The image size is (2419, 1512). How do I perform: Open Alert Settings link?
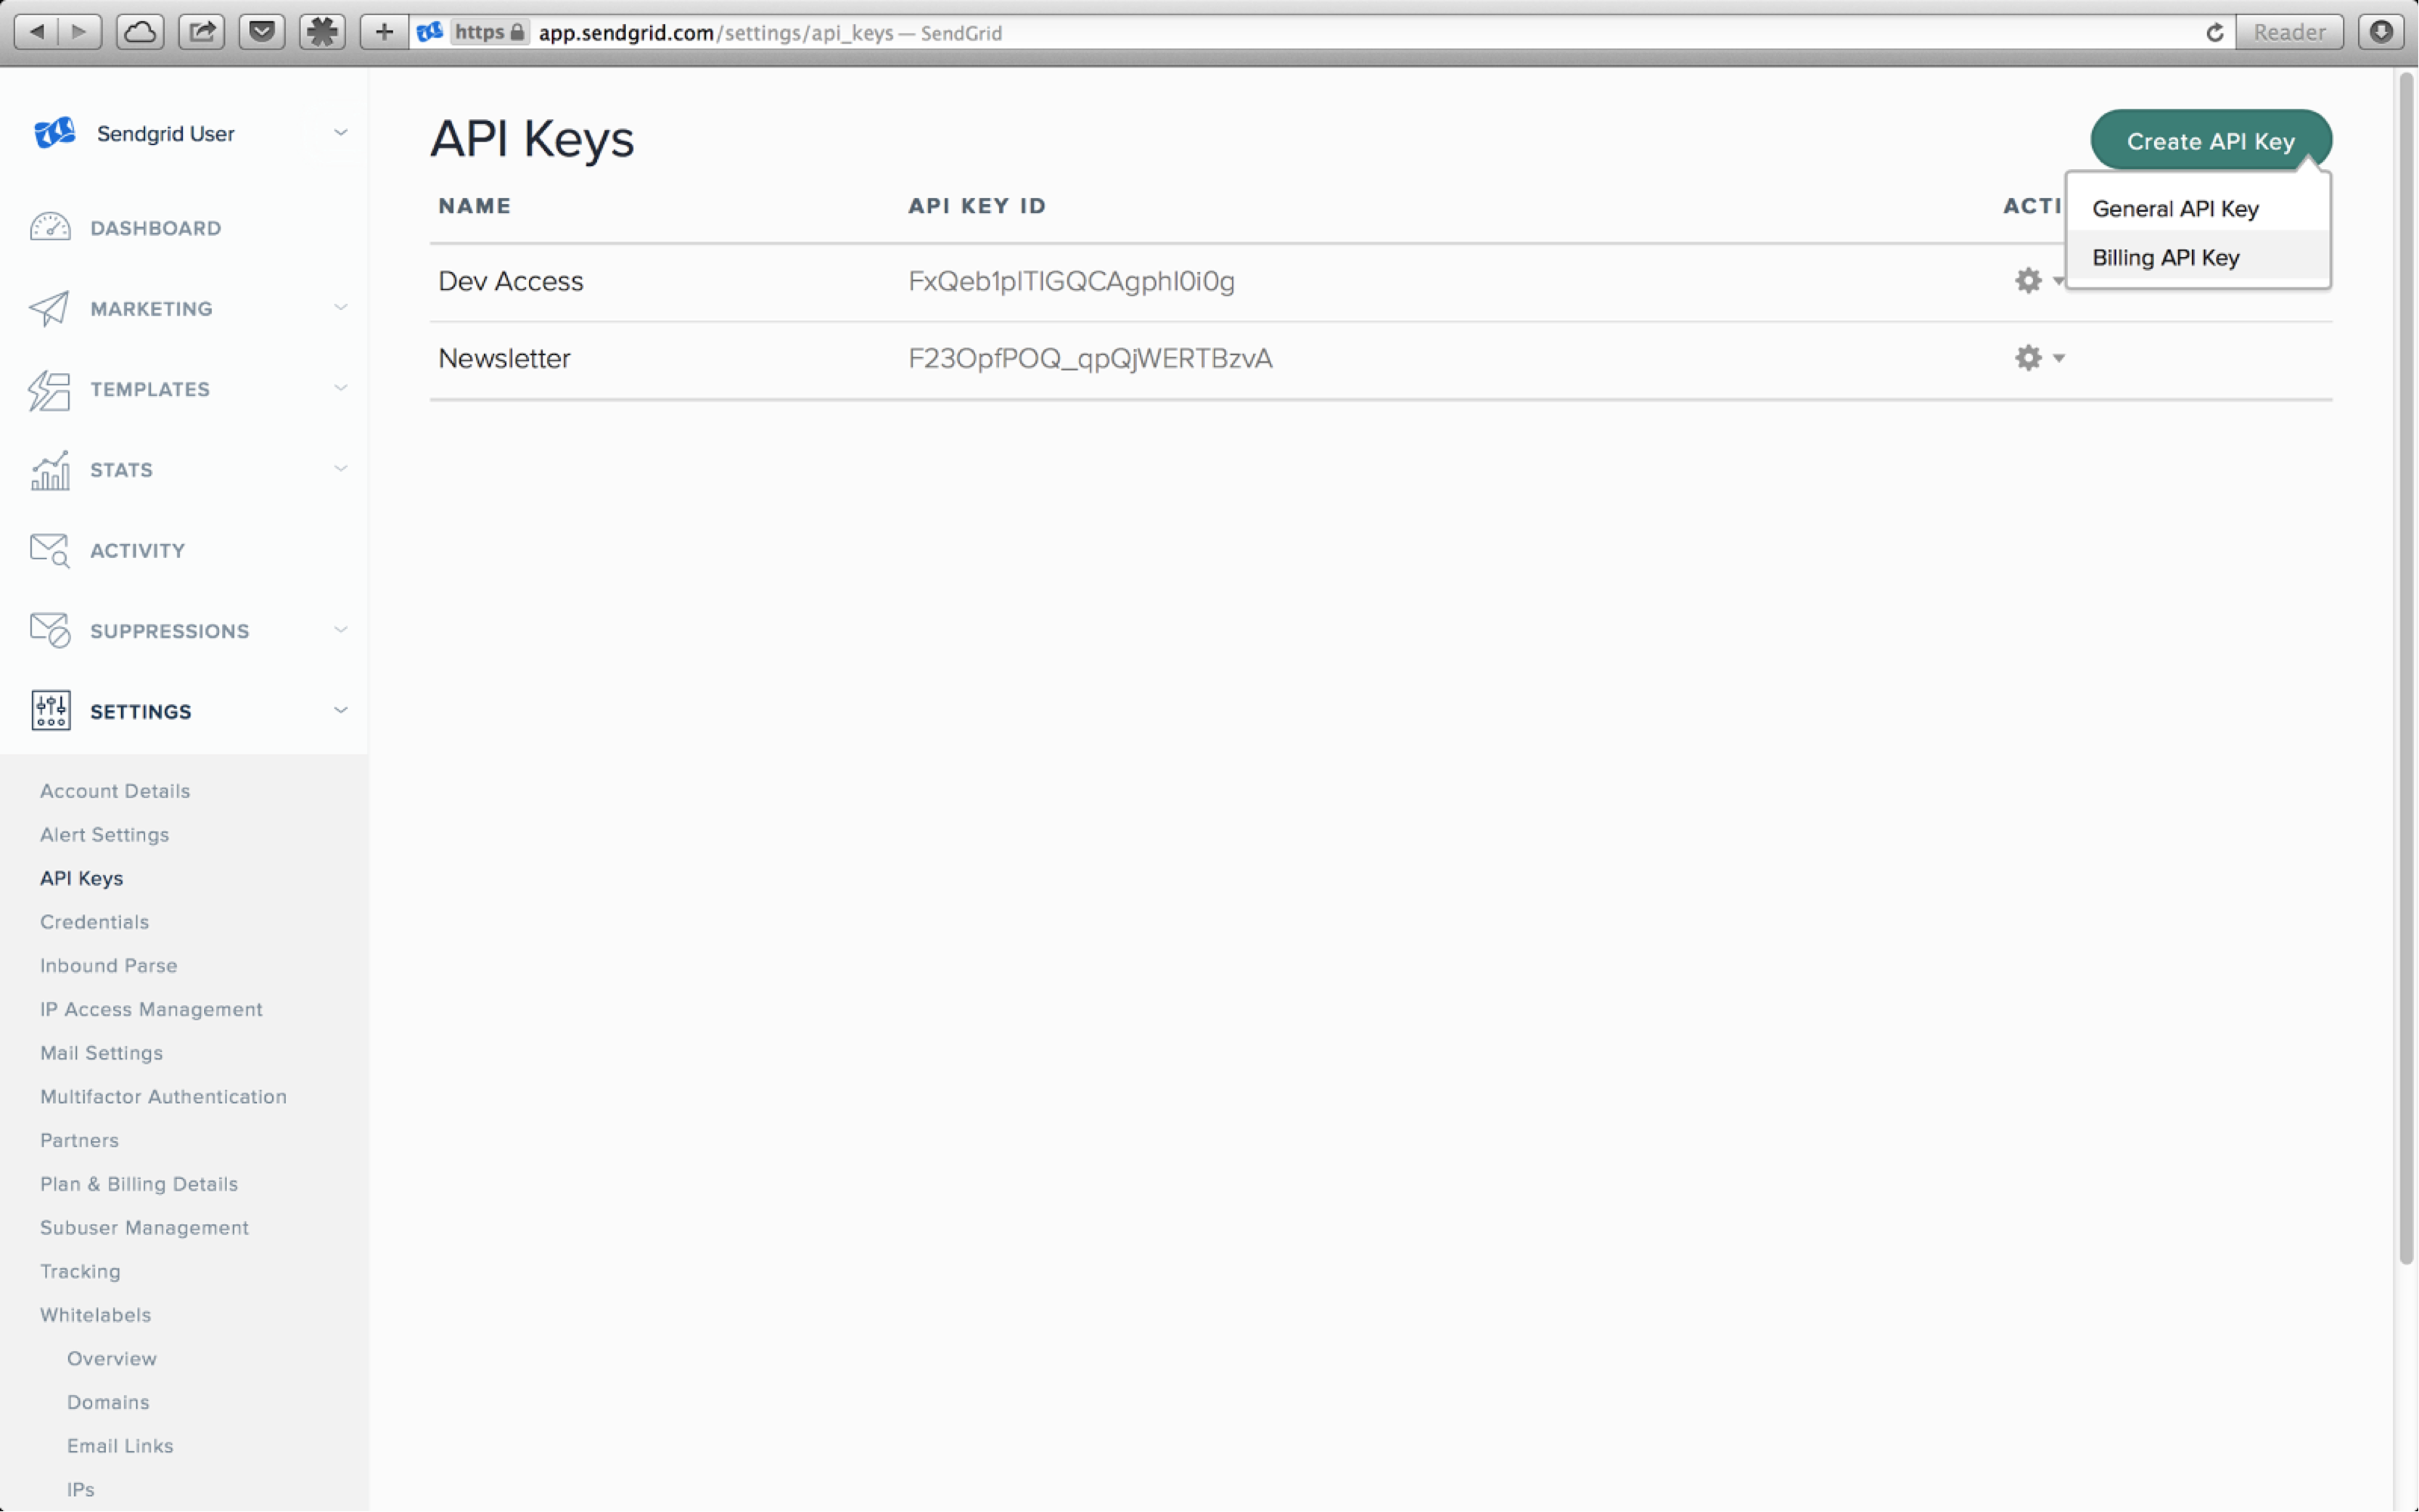(x=104, y=834)
